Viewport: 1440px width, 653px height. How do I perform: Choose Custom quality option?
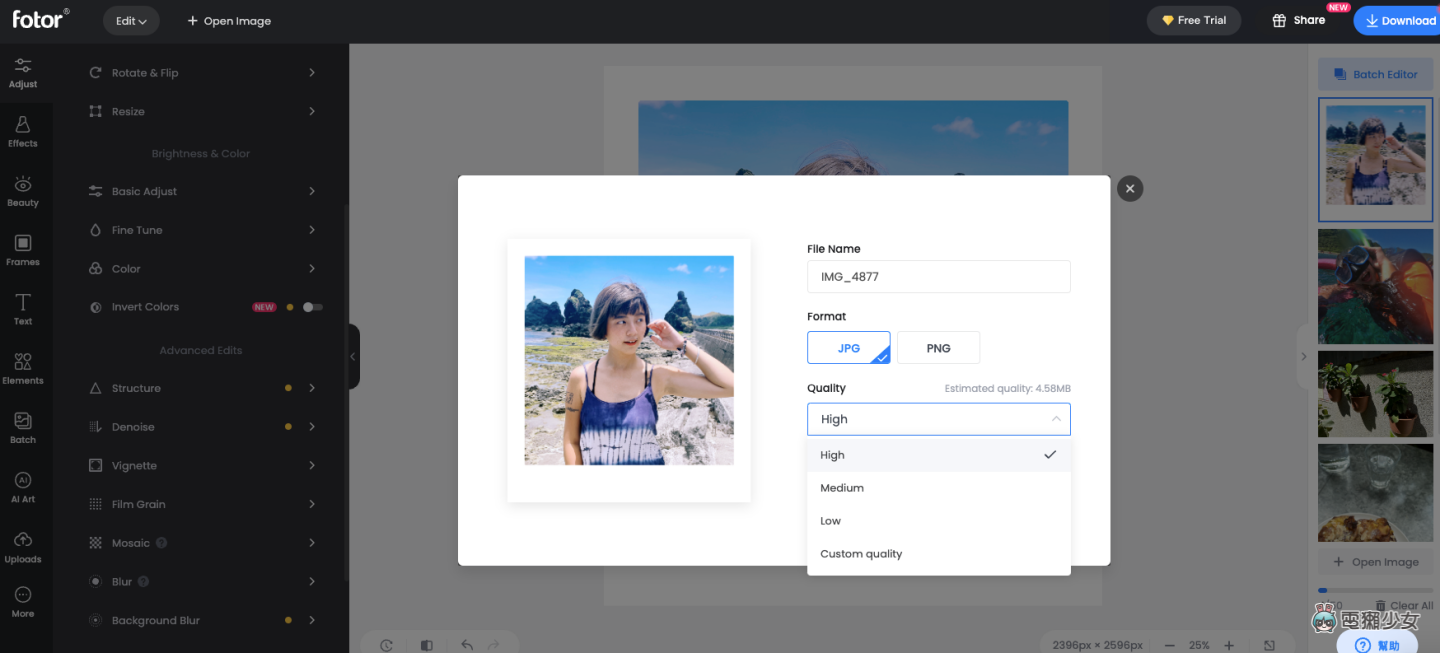point(938,554)
